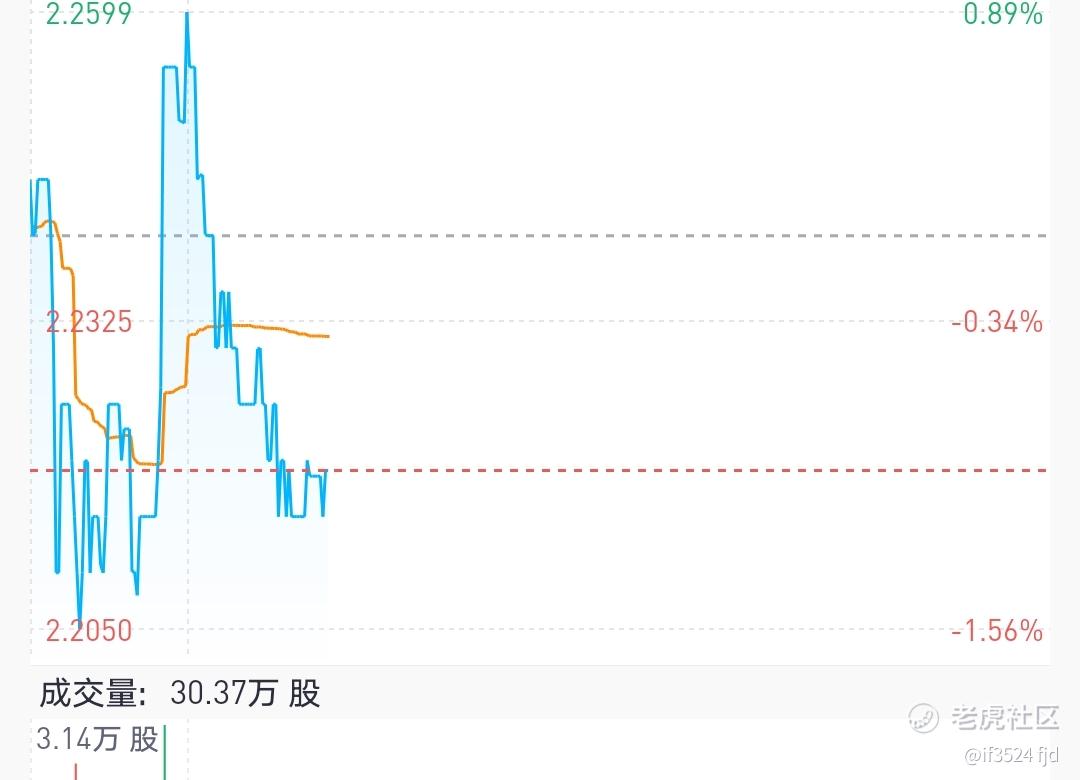Click the highest peak of the blue price line
Viewport: 1080px width, 780px height.
(x=186, y=16)
